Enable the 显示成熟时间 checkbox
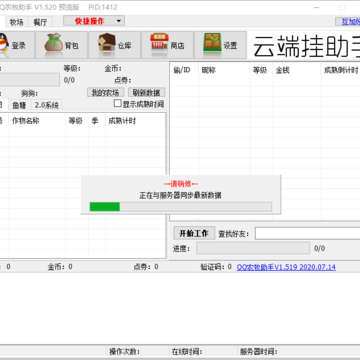Screen dimensions: 360x360 pyautogui.click(x=117, y=103)
